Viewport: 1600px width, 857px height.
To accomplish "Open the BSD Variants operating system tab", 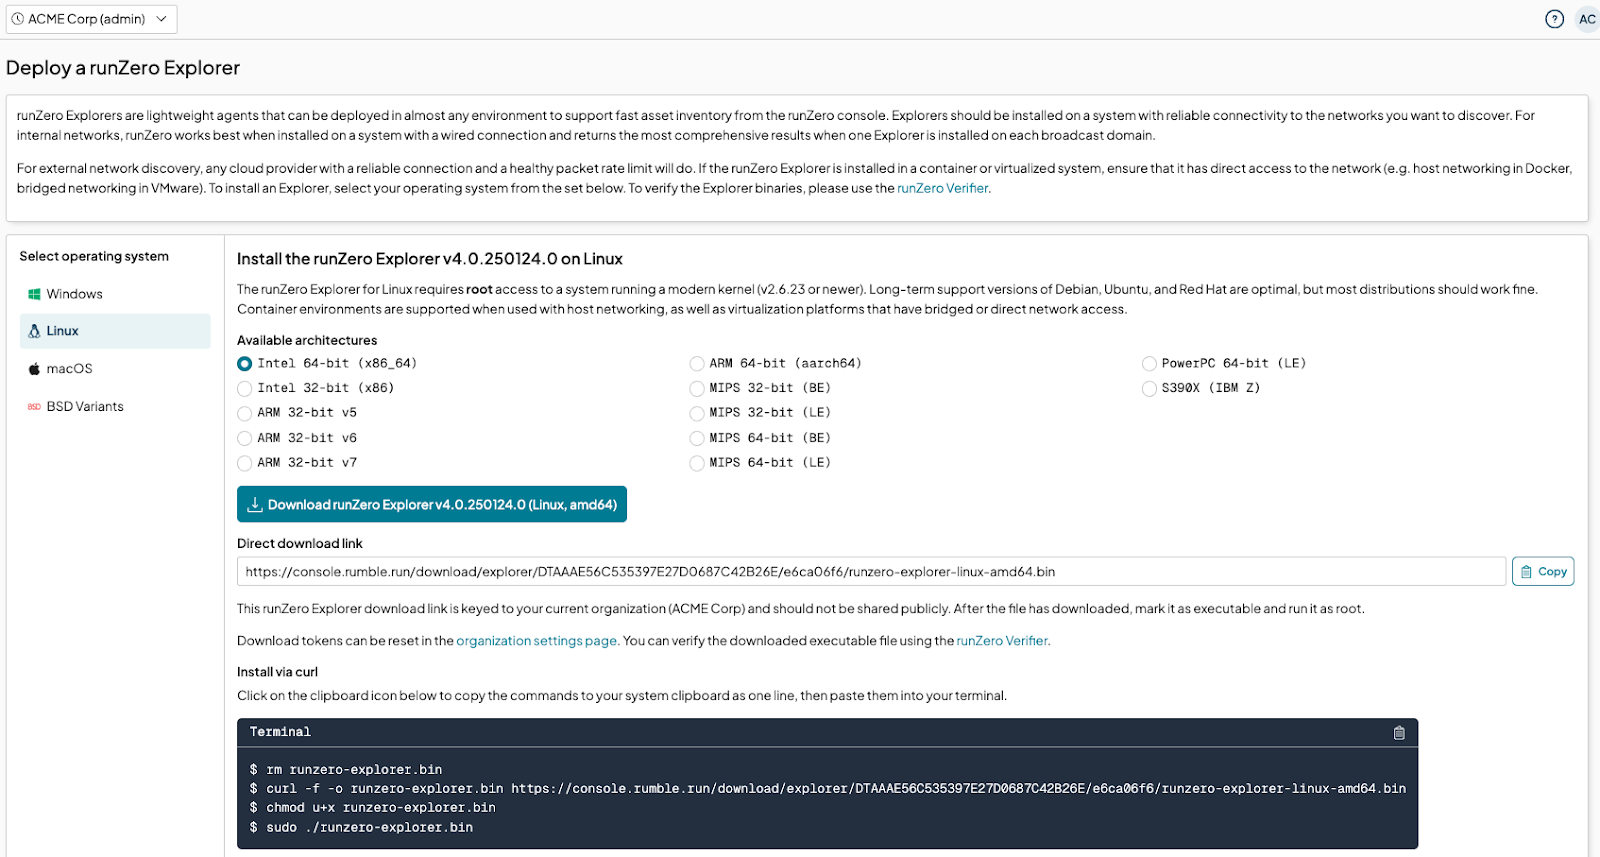I will click(x=115, y=407).
